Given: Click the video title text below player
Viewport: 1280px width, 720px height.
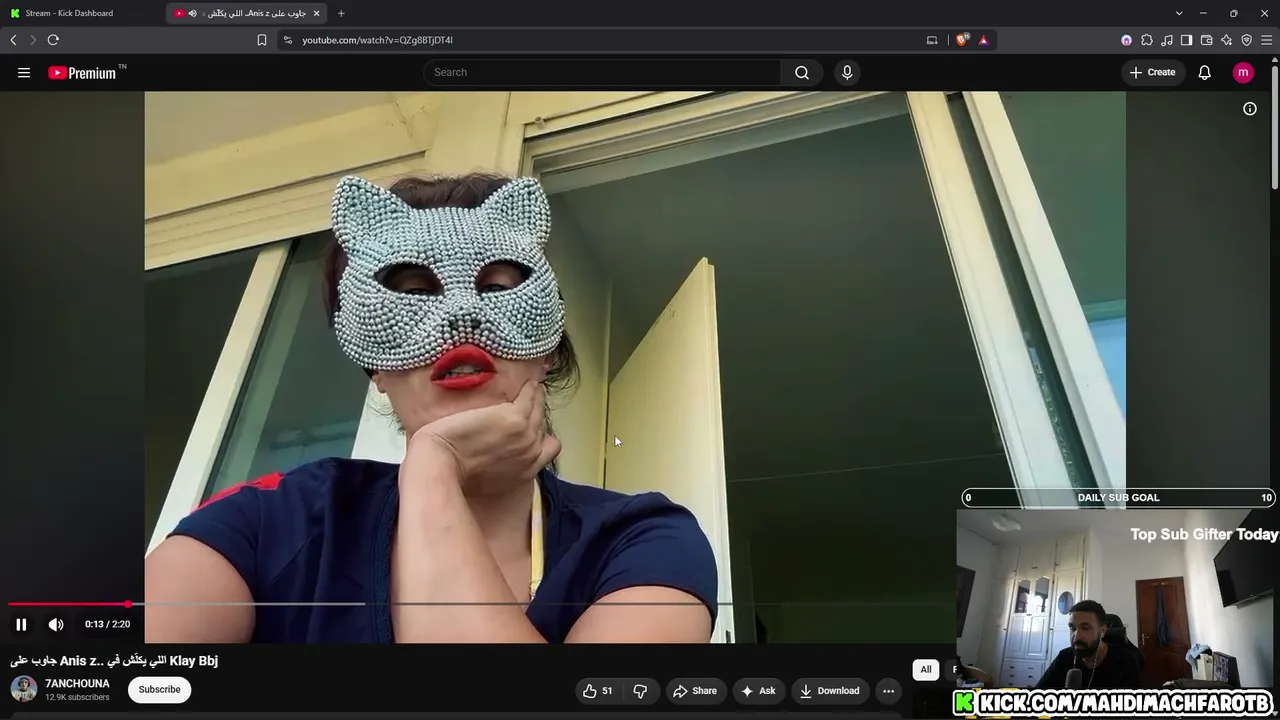Looking at the screenshot, I should click(114, 661).
